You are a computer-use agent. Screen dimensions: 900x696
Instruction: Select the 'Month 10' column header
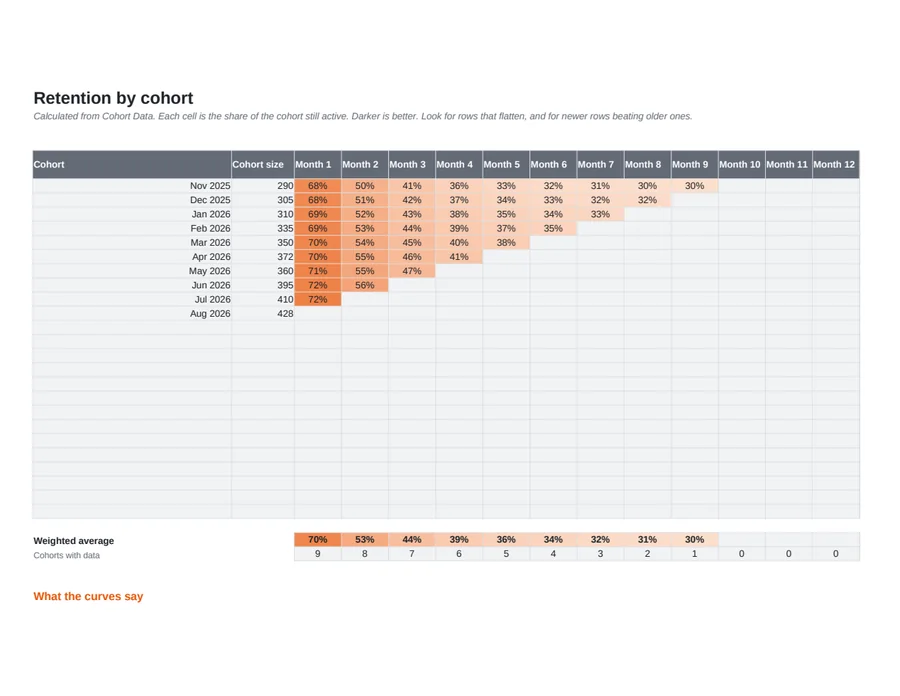tap(742, 165)
